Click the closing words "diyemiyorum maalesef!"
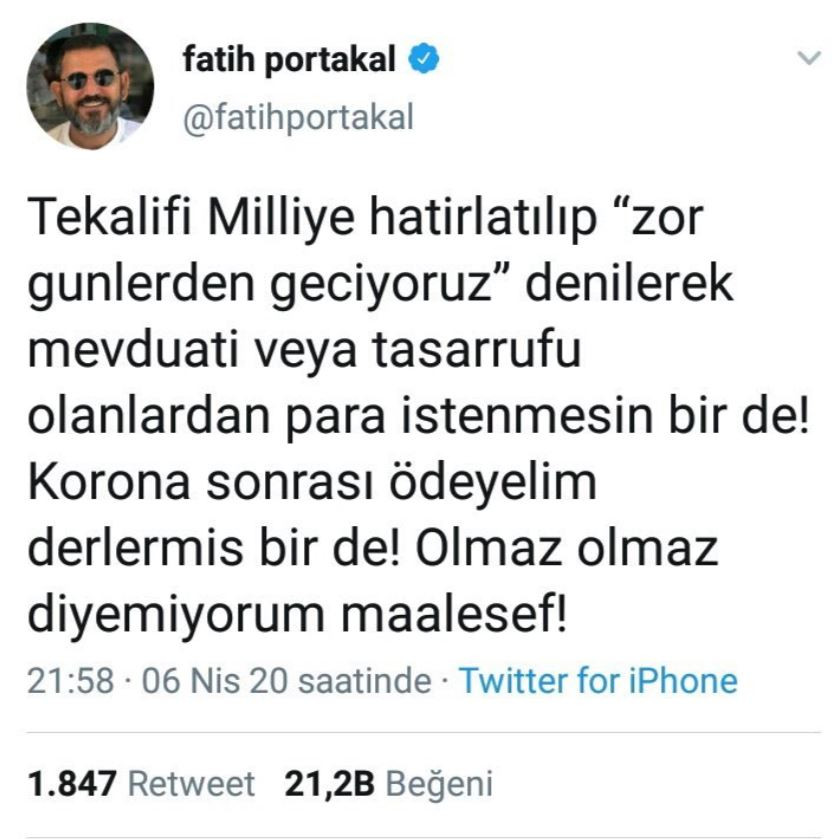 [x=297, y=615]
